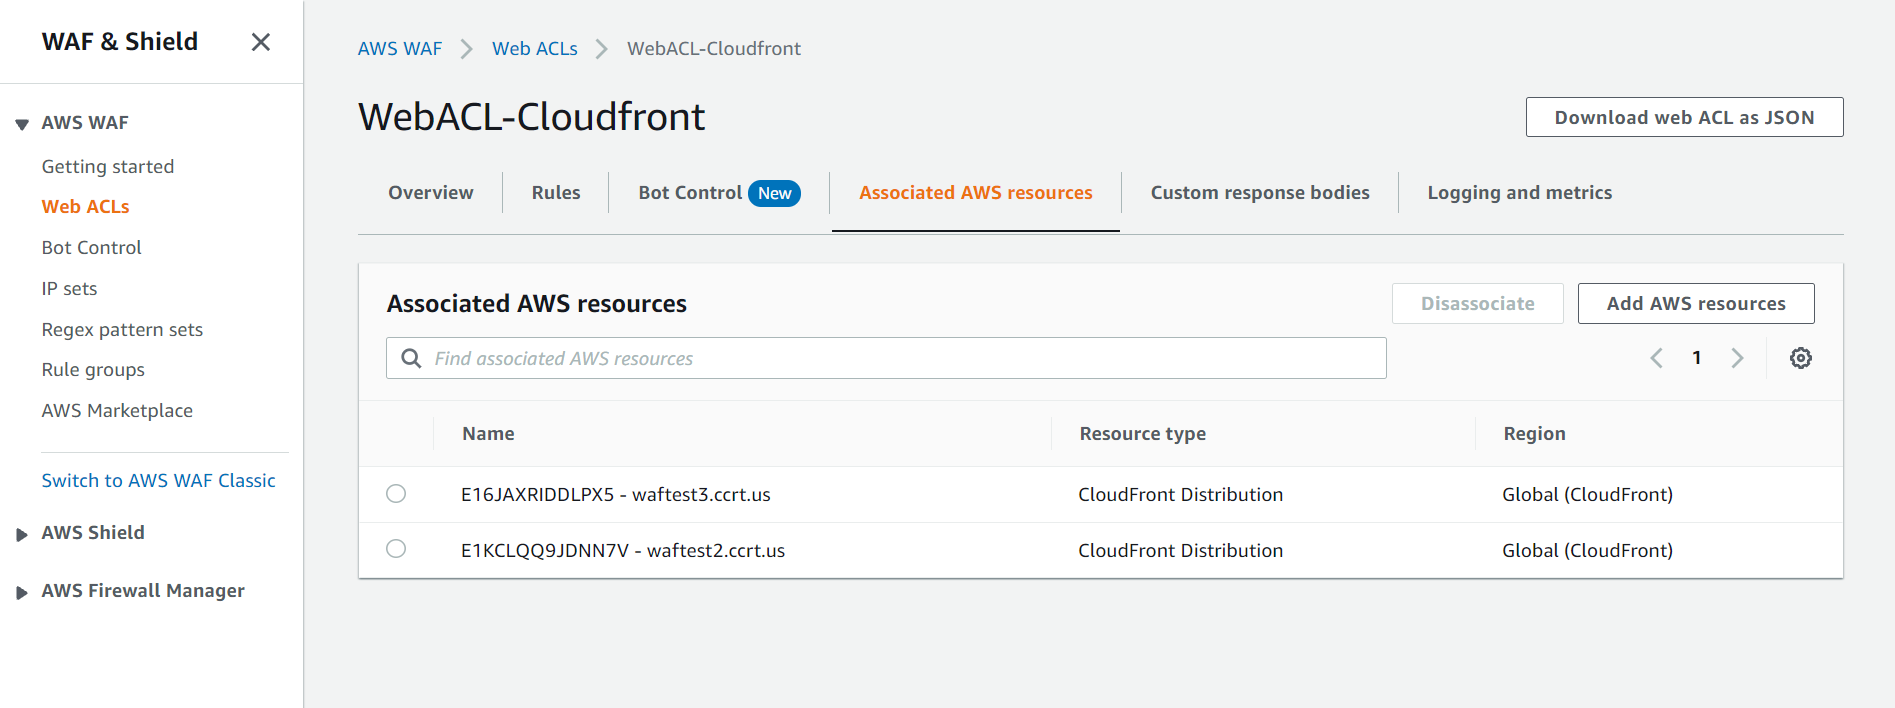This screenshot has width=1895, height=708.
Task: Click the search magnifier icon
Action: 411,358
